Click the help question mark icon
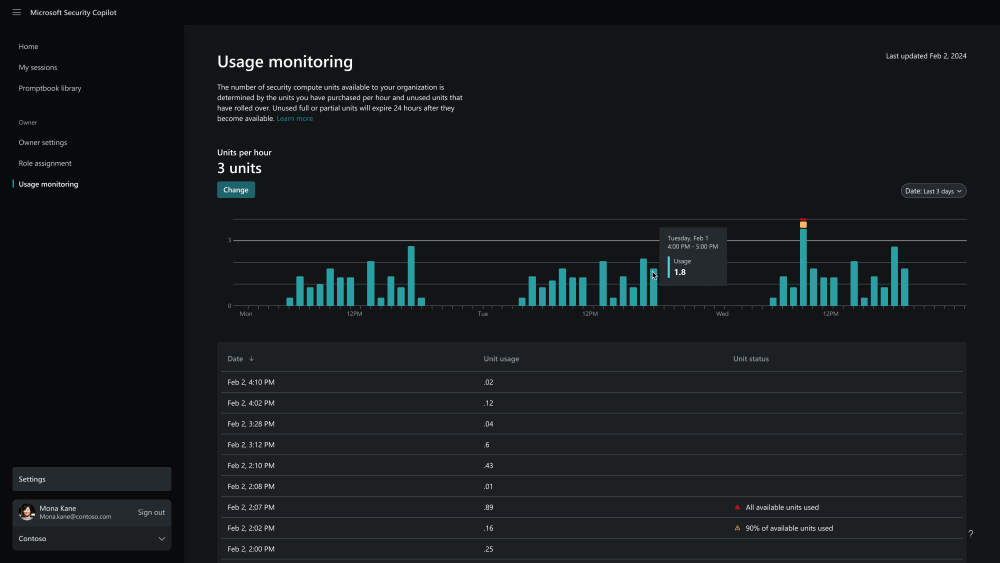The image size is (1000, 563). (x=970, y=534)
